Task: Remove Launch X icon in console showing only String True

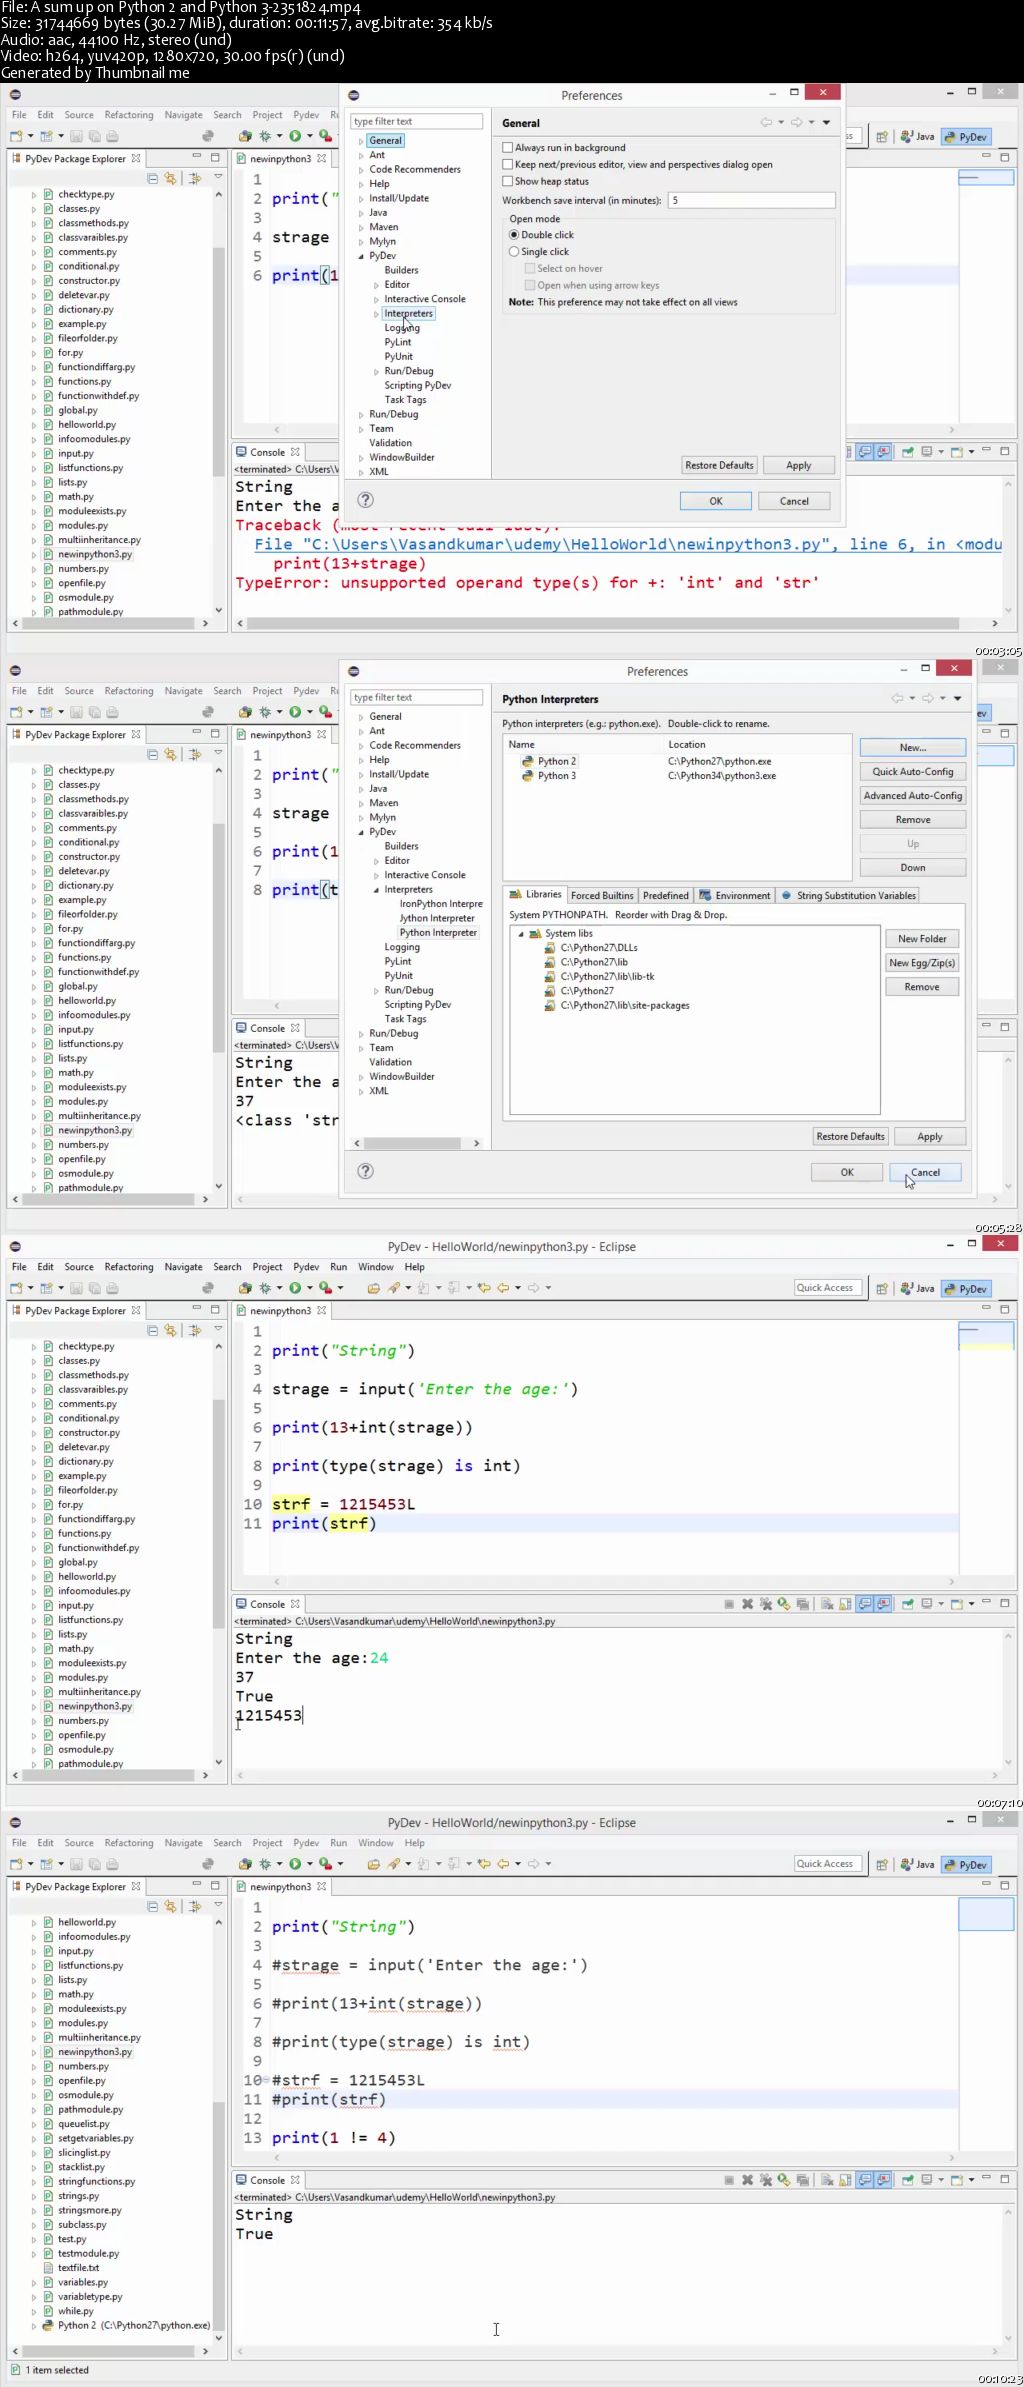Action: pyautogui.click(x=747, y=2180)
